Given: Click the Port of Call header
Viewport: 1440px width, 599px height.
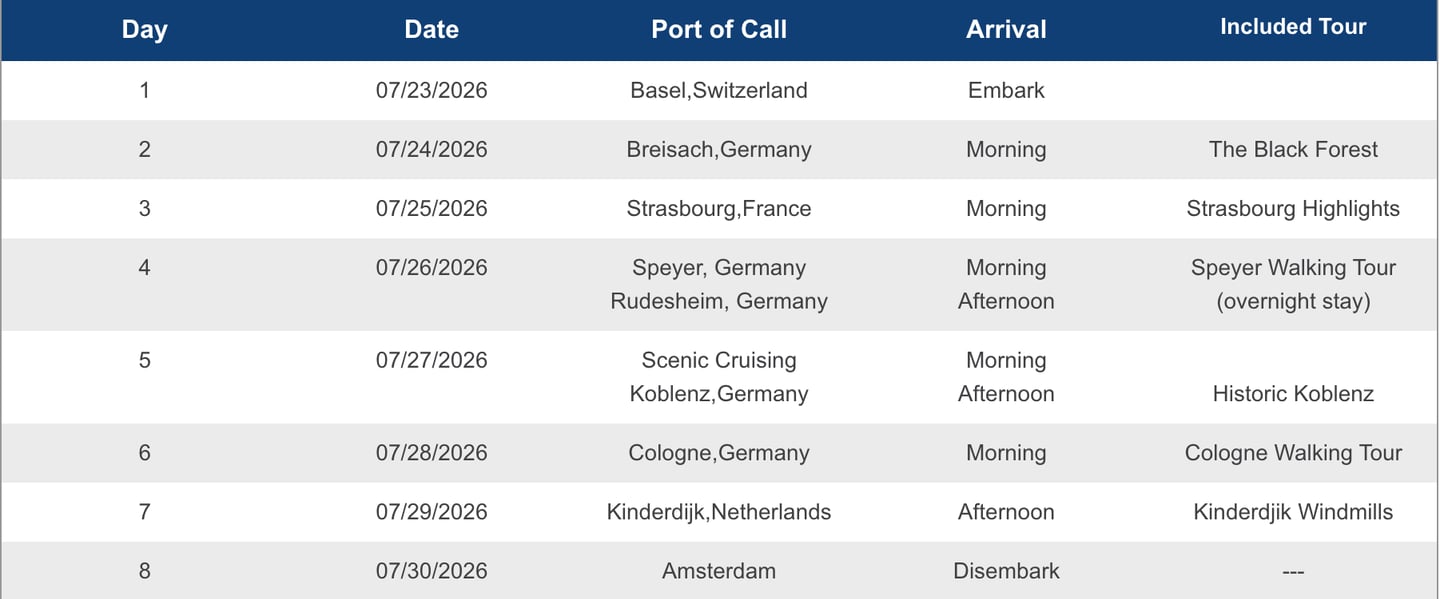Looking at the screenshot, I should tap(719, 30).
